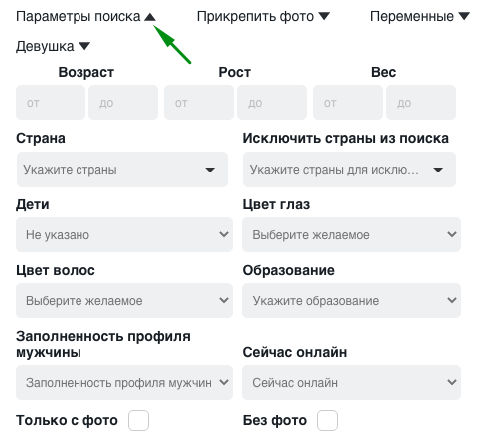
Task: Collapse the Параметры поиска section
Action: [x=86, y=16]
